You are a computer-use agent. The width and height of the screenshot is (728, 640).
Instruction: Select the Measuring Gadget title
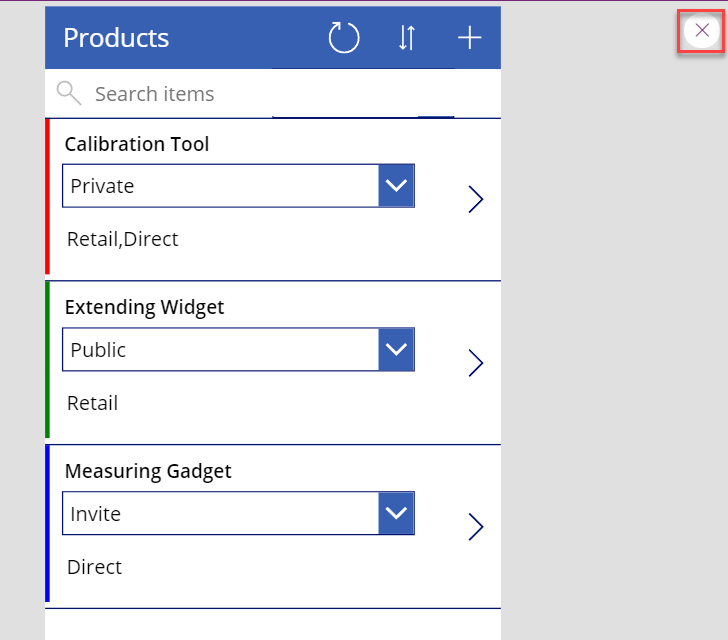(x=148, y=471)
